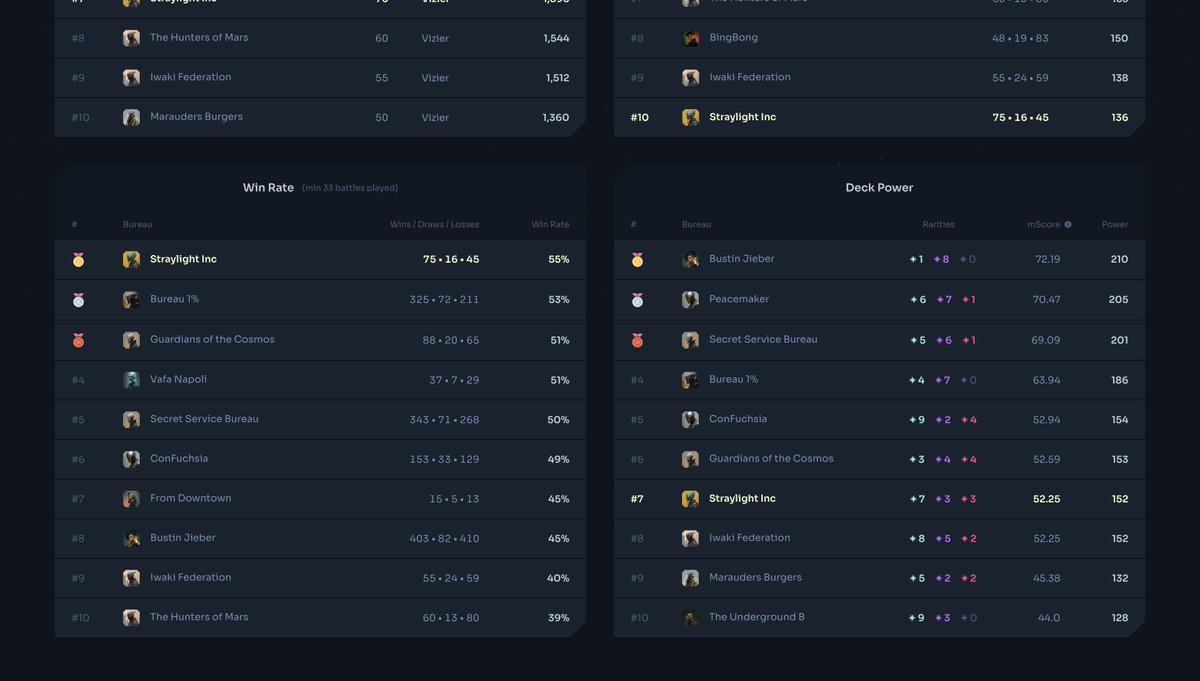The height and width of the screenshot is (681, 1200).
Task: Open Marauders Burgers name in Deck Power table
Action: click(x=755, y=577)
